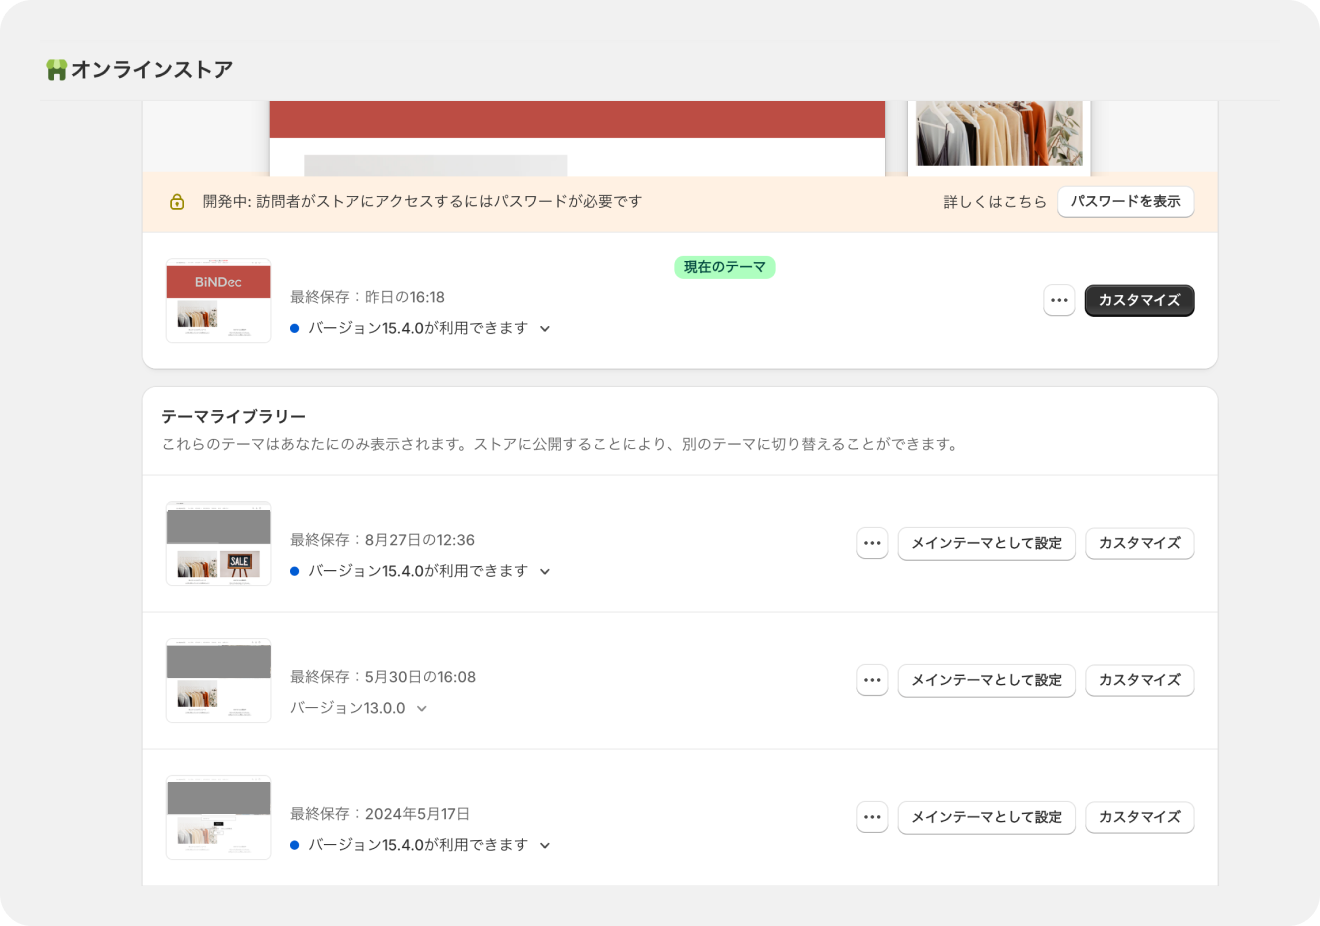The image size is (1320, 926).
Task: Click the 5月30日 theme thumbnail
Action: (x=218, y=680)
